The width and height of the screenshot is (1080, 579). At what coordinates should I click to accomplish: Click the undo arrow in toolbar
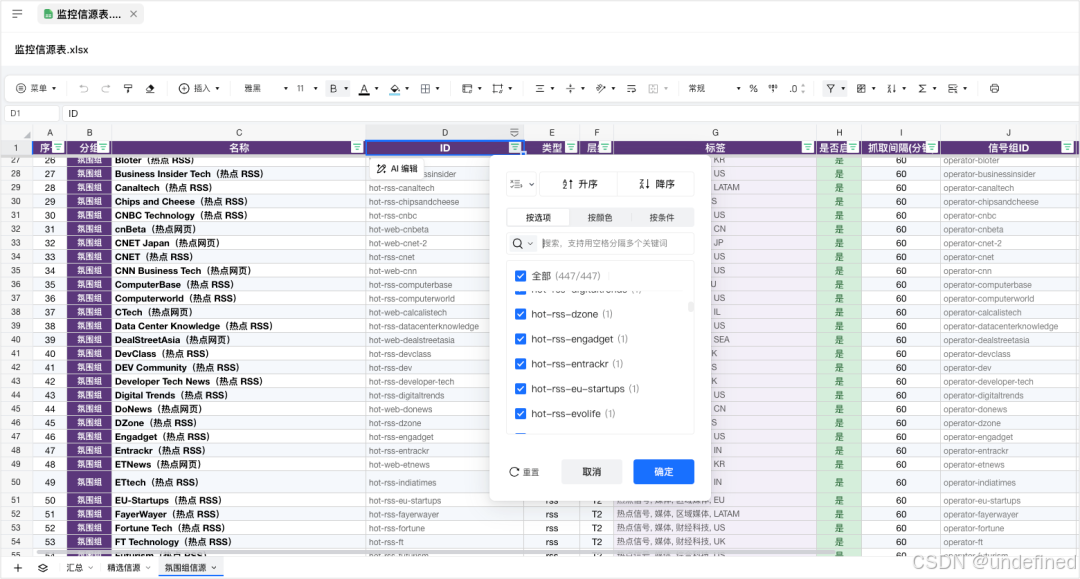point(83,88)
